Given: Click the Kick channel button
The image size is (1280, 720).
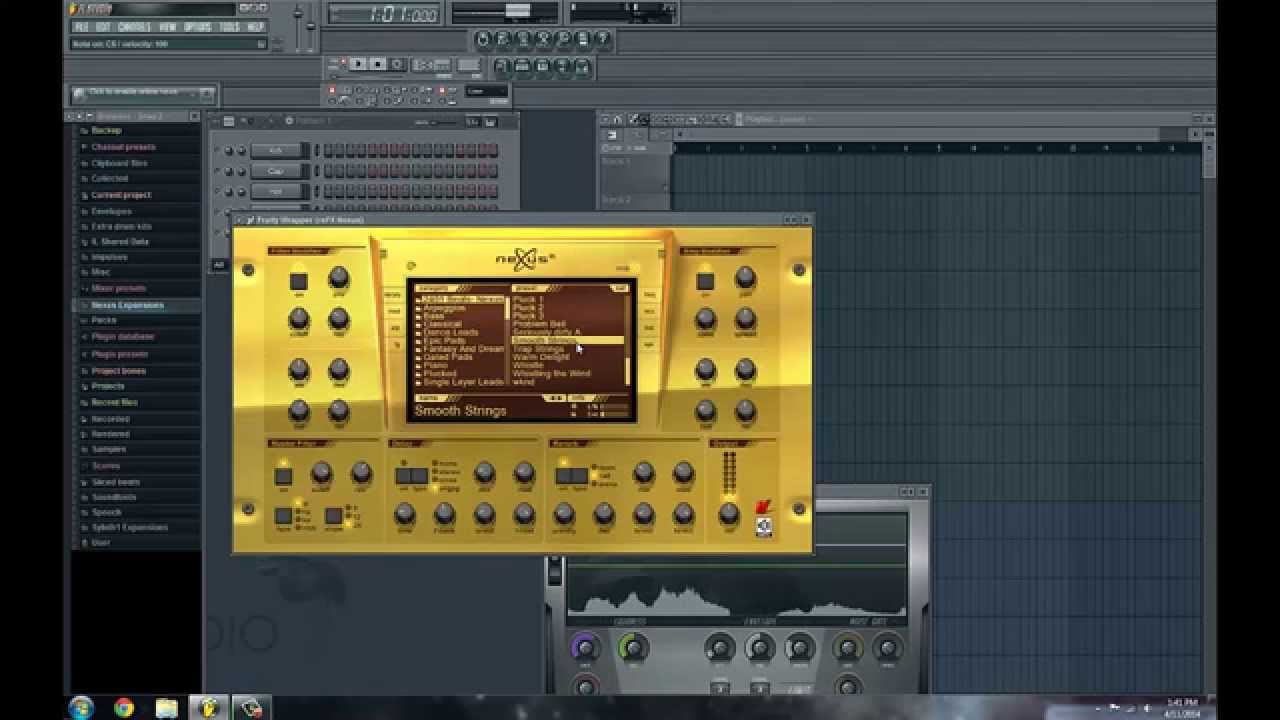Looking at the screenshot, I should click(276, 151).
